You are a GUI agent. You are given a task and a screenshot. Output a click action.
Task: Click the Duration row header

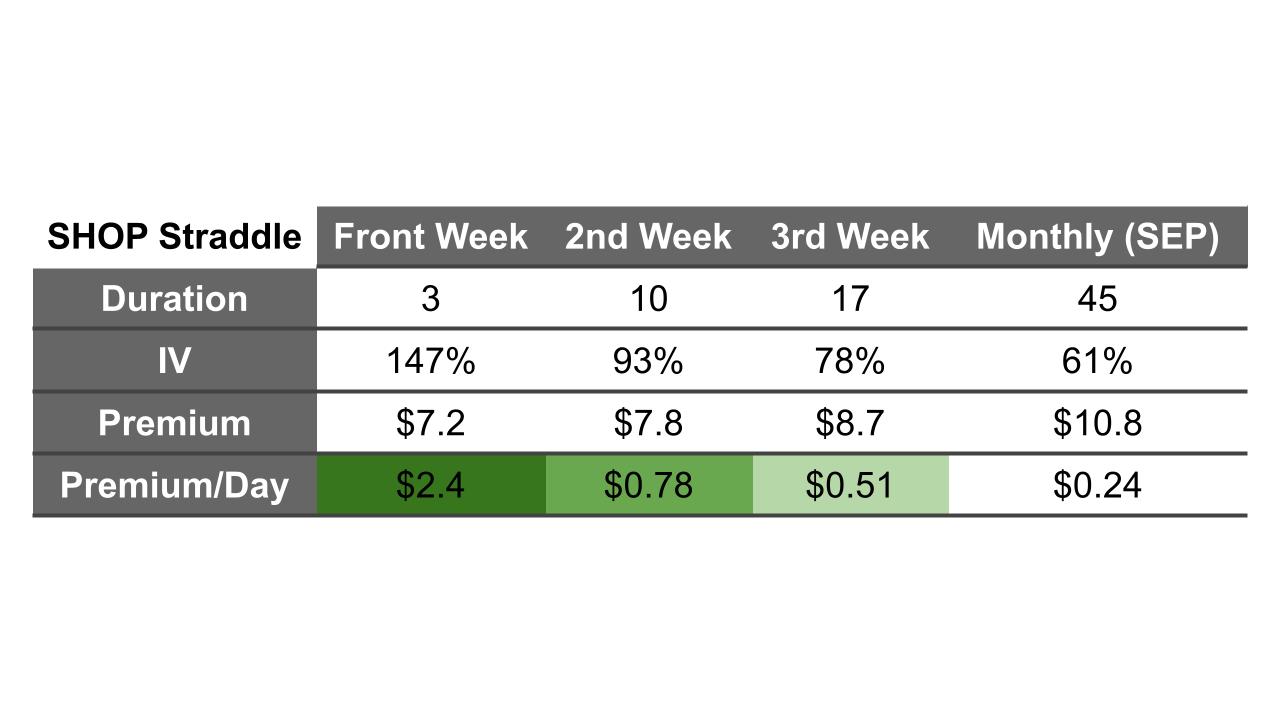pos(174,299)
